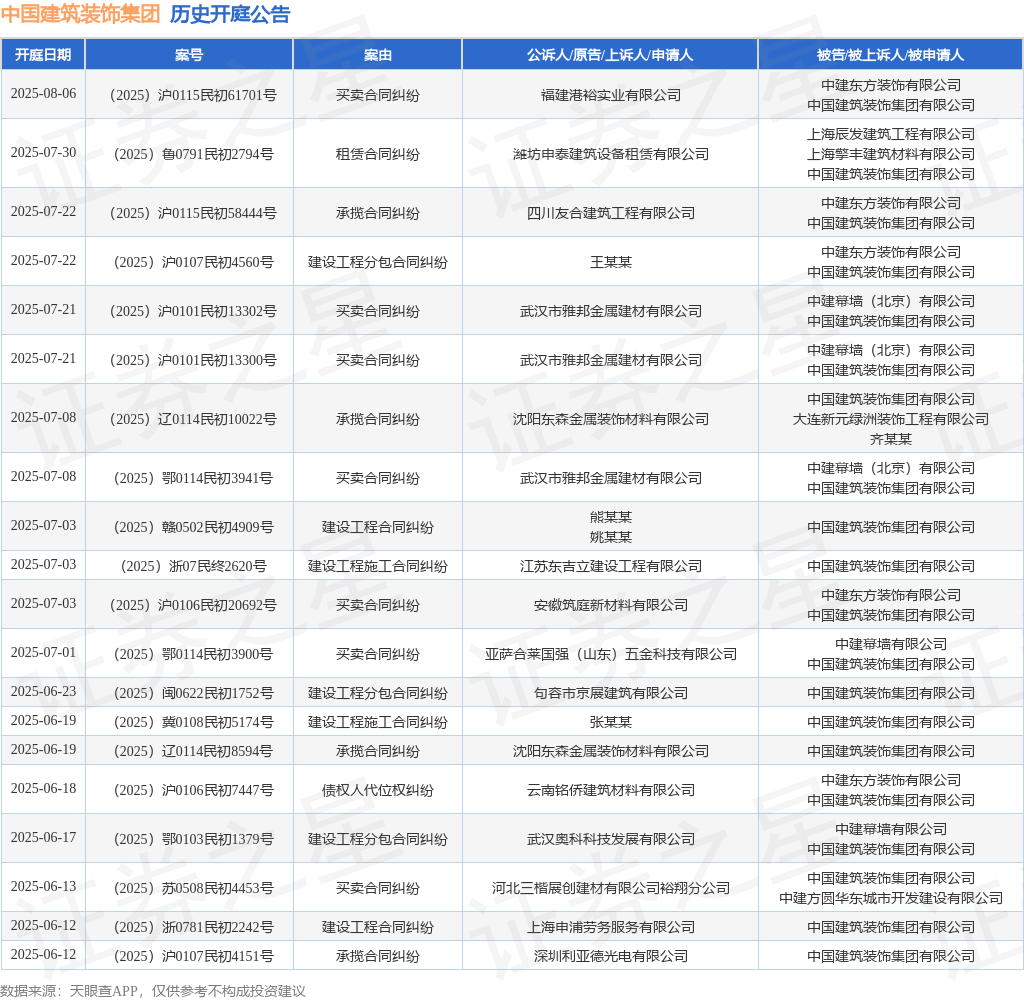Select case number 辽0114民初8594号
The width and height of the screenshot is (1024, 1000).
(x=193, y=751)
